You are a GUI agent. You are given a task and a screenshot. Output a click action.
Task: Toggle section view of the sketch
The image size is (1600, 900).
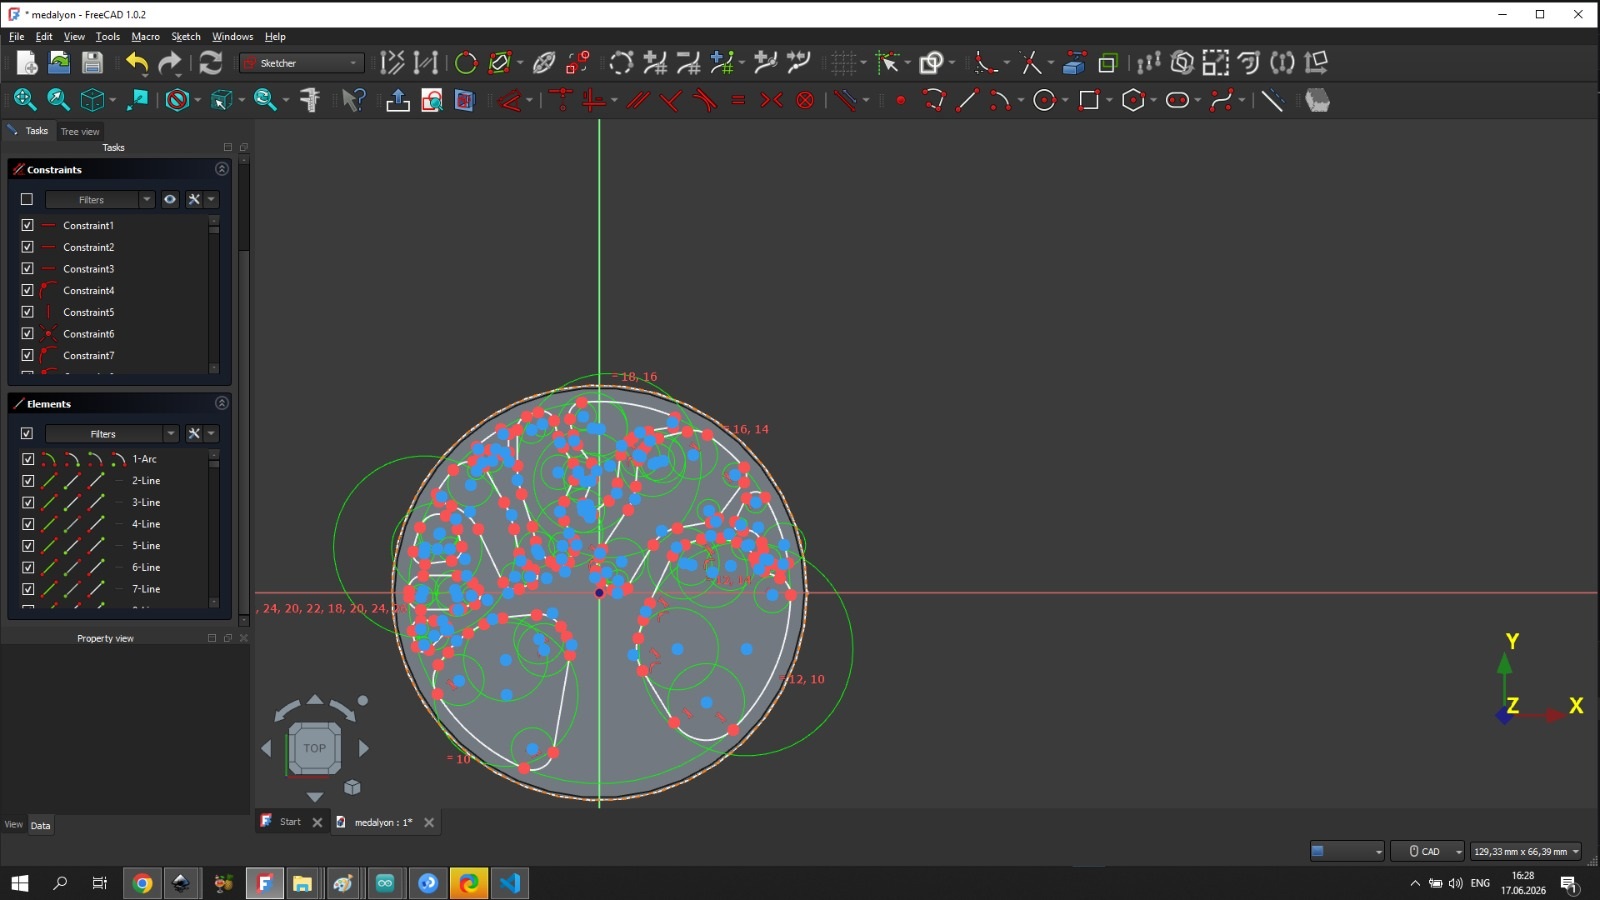click(x=464, y=100)
